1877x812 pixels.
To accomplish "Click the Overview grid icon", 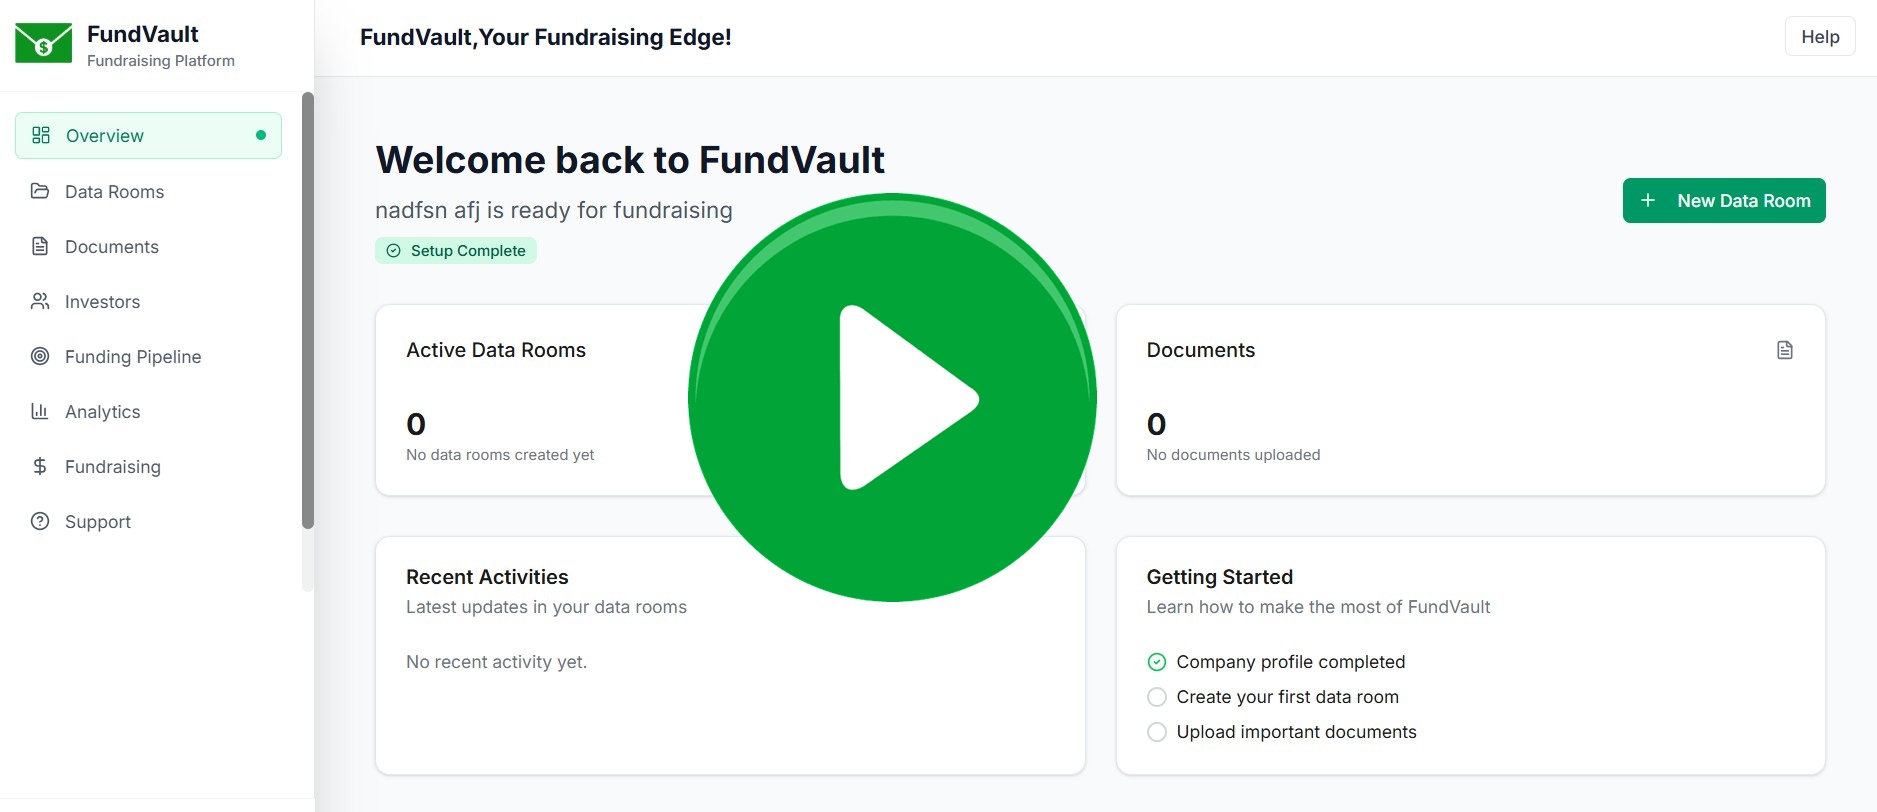I will (x=40, y=134).
